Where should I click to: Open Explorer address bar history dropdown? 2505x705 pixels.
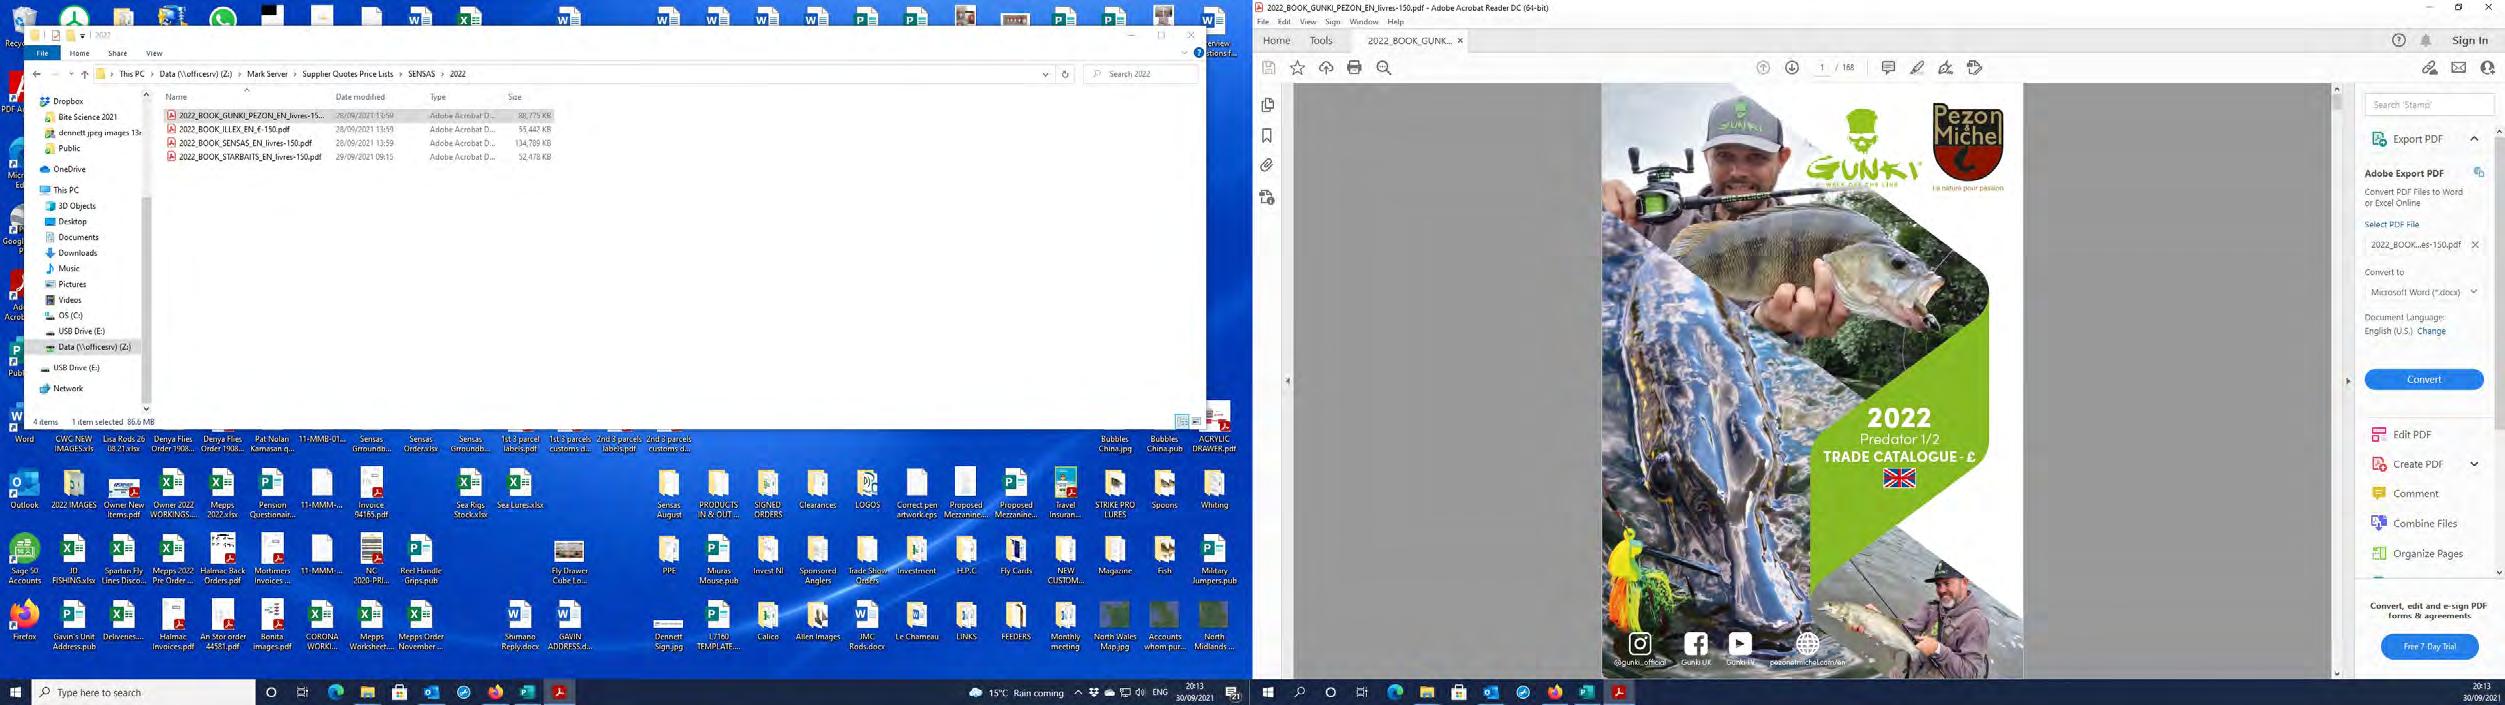click(x=1045, y=74)
